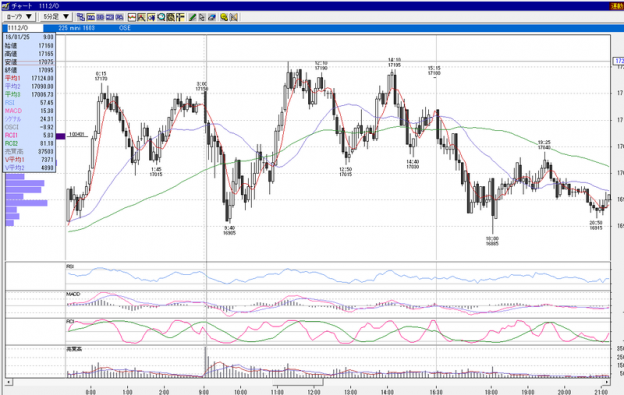Click the RSI sub-chart label
Viewport: 624px width, 395px height.
point(70,266)
